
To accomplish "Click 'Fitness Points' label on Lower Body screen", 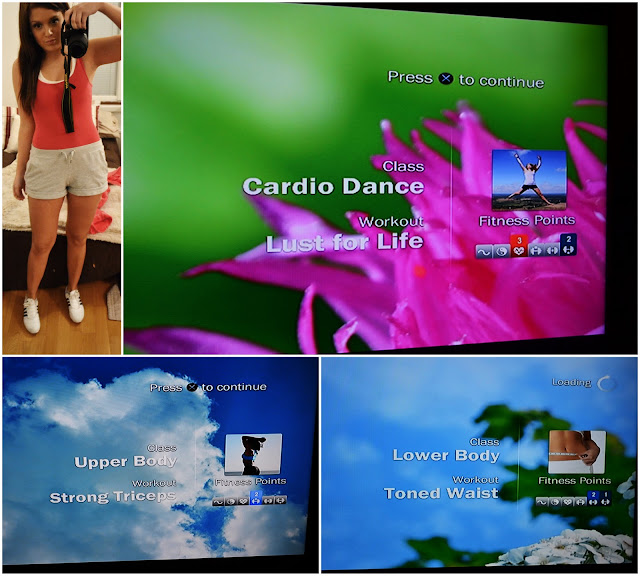I will click(x=575, y=480).
